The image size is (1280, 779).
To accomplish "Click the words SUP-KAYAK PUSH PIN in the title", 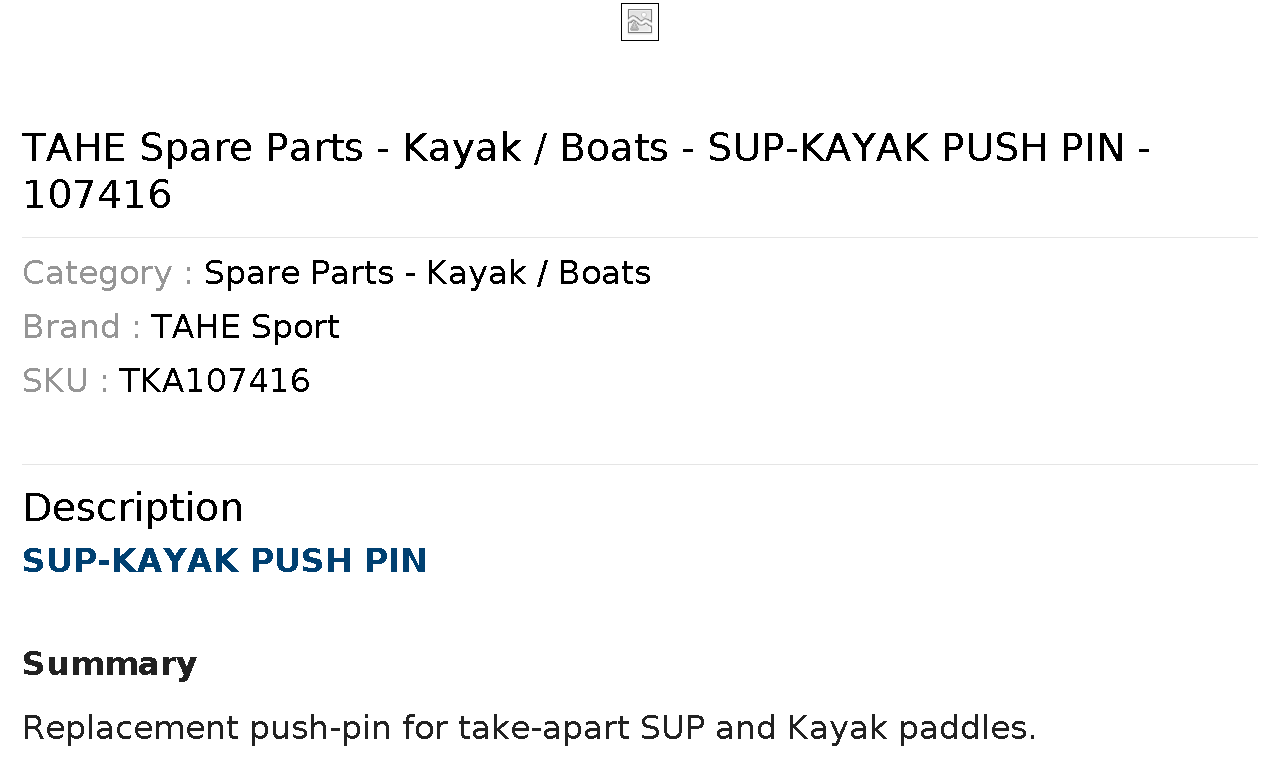I will (x=916, y=148).
